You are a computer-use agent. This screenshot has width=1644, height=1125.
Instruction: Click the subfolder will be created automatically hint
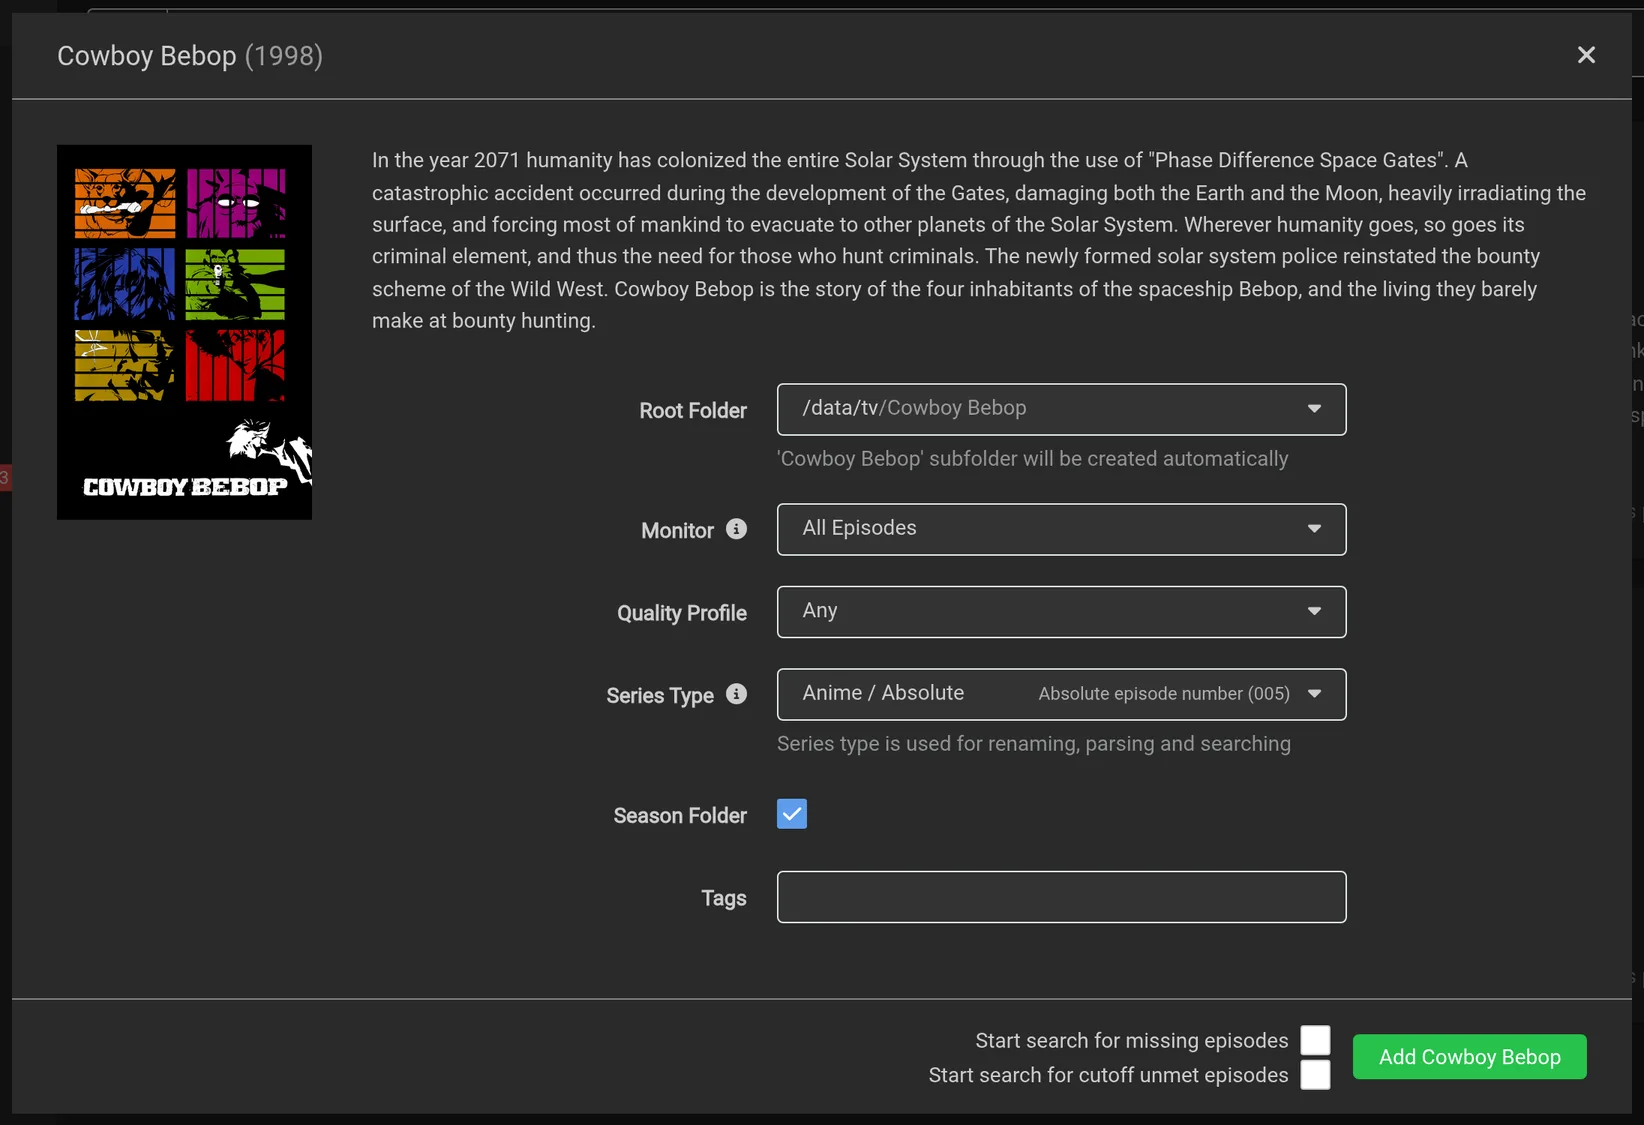tap(1032, 459)
